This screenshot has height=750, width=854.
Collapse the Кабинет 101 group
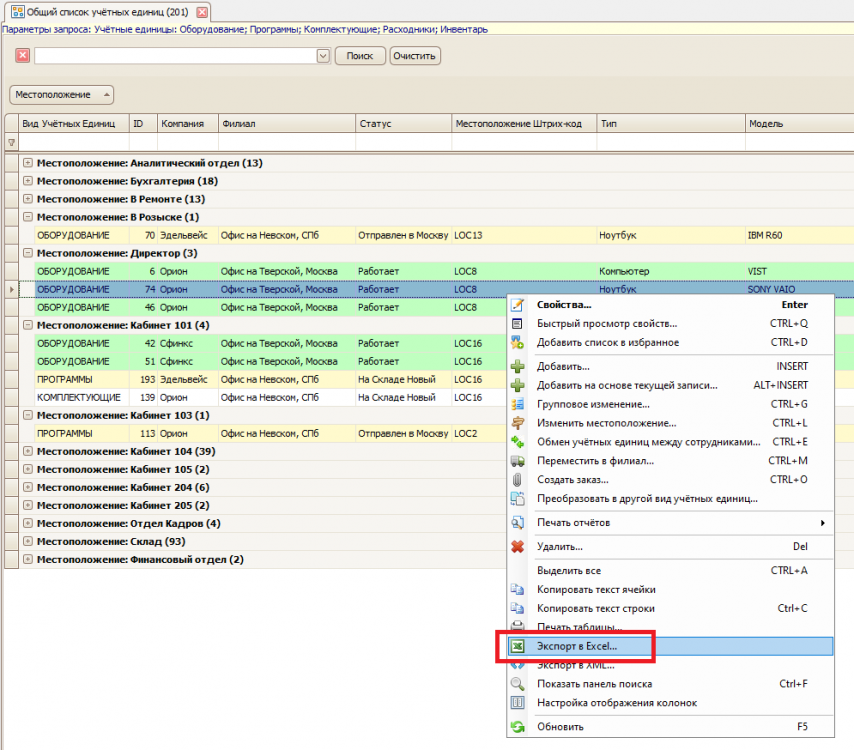pos(28,325)
